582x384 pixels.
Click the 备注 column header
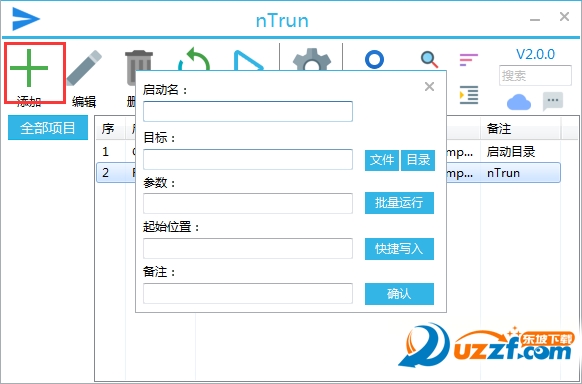520,129
